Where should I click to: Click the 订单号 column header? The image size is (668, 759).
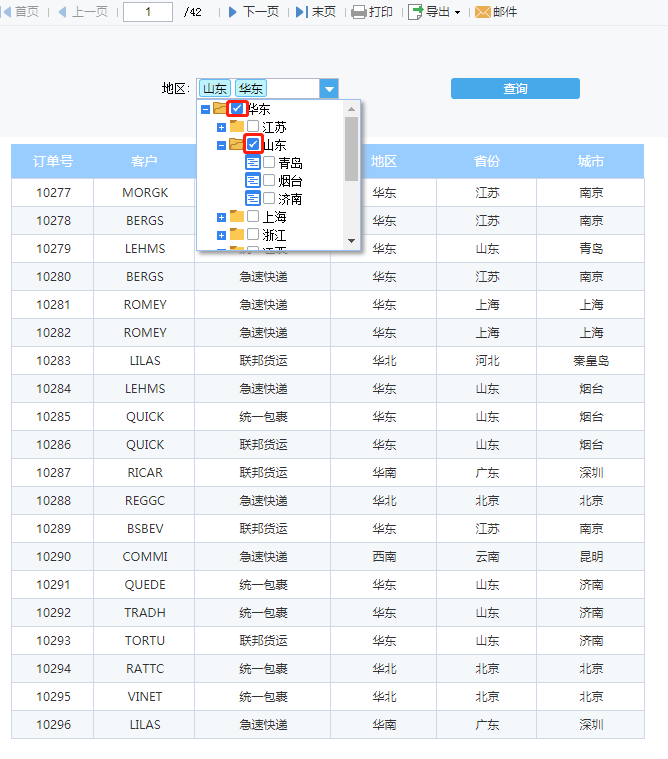[x=53, y=161]
